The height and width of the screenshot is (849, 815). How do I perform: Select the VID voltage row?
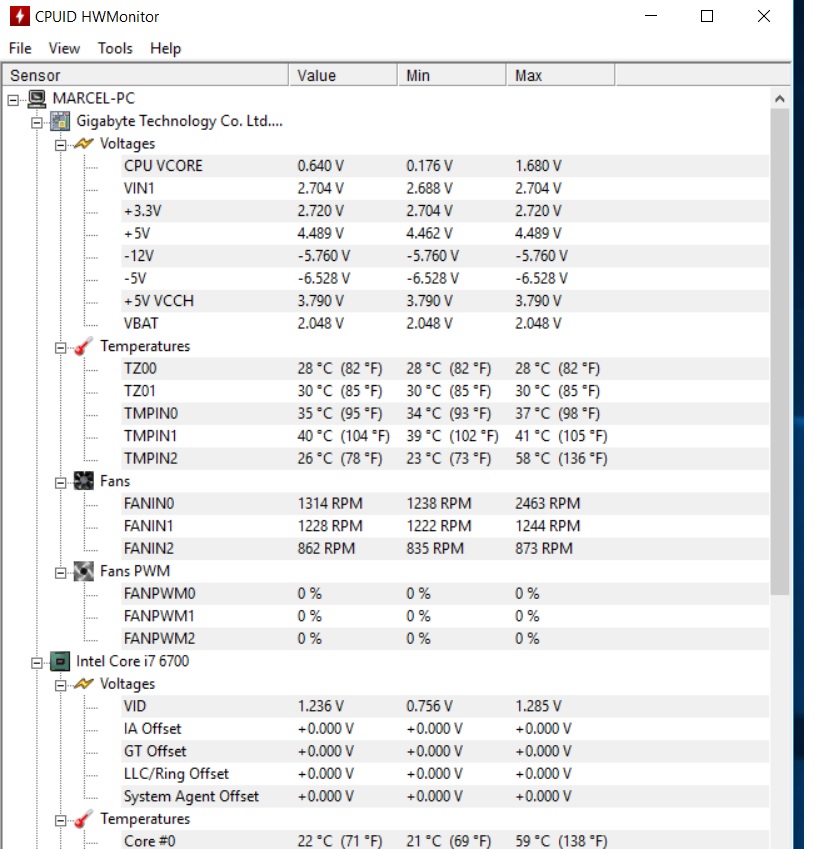(x=445, y=707)
